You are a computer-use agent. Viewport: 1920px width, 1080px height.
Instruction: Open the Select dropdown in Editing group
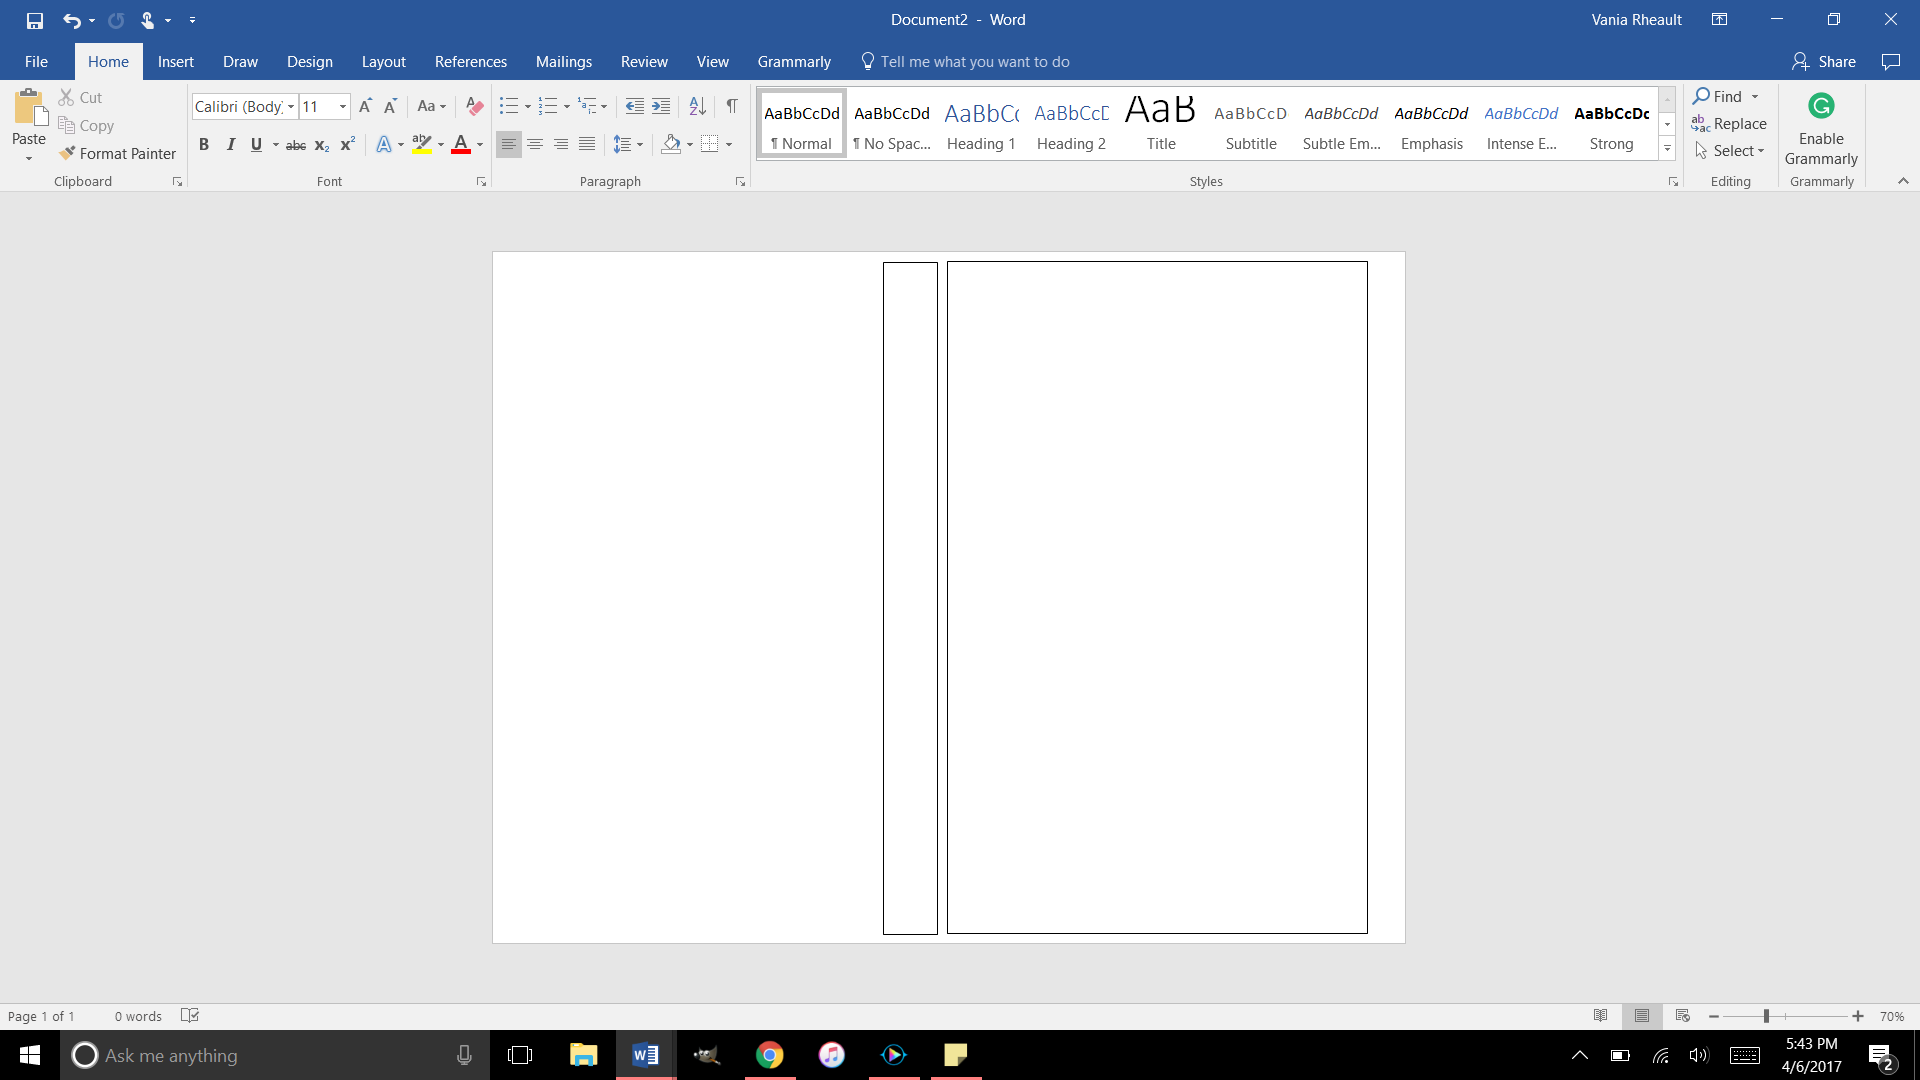[1730, 151]
